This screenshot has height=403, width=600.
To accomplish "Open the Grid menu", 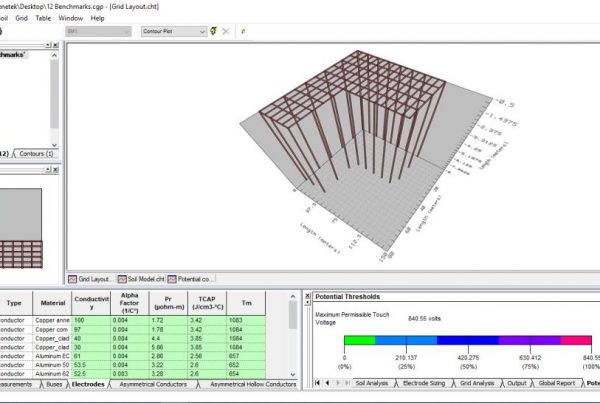I will pyautogui.click(x=21, y=18).
